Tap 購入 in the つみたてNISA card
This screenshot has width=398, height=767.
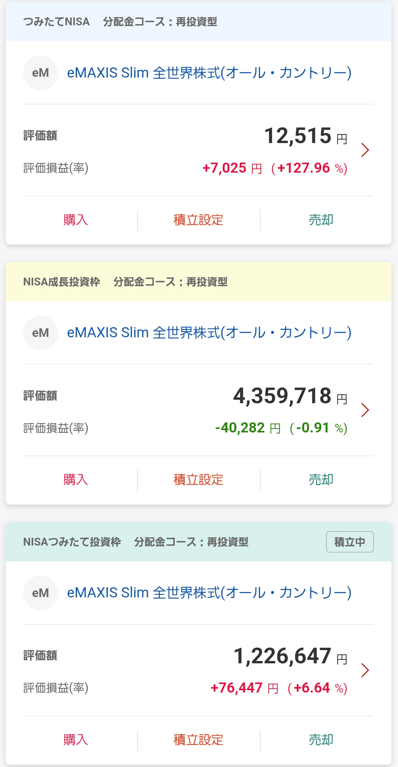(x=76, y=220)
